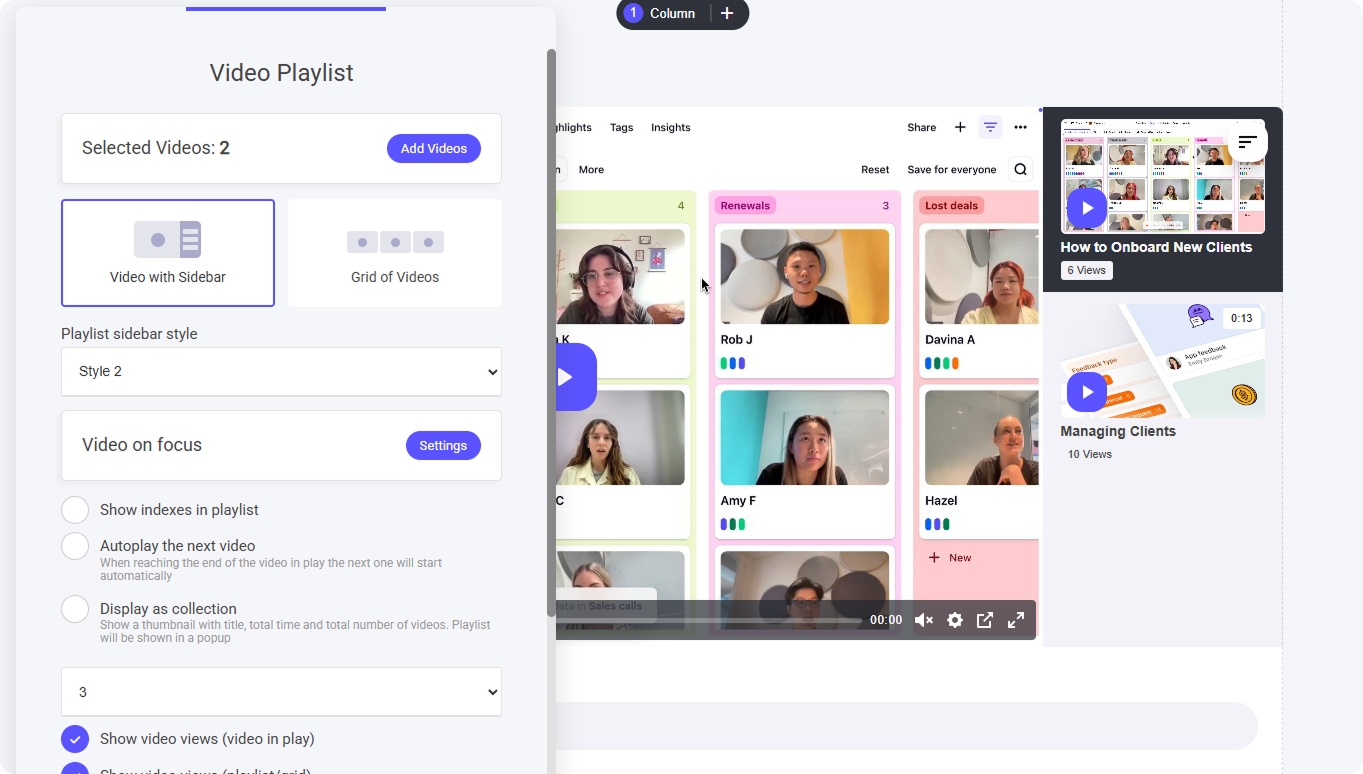Mute the video player volume
The height and width of the screenshot is (774, 1363).
[x=924, y=620]
